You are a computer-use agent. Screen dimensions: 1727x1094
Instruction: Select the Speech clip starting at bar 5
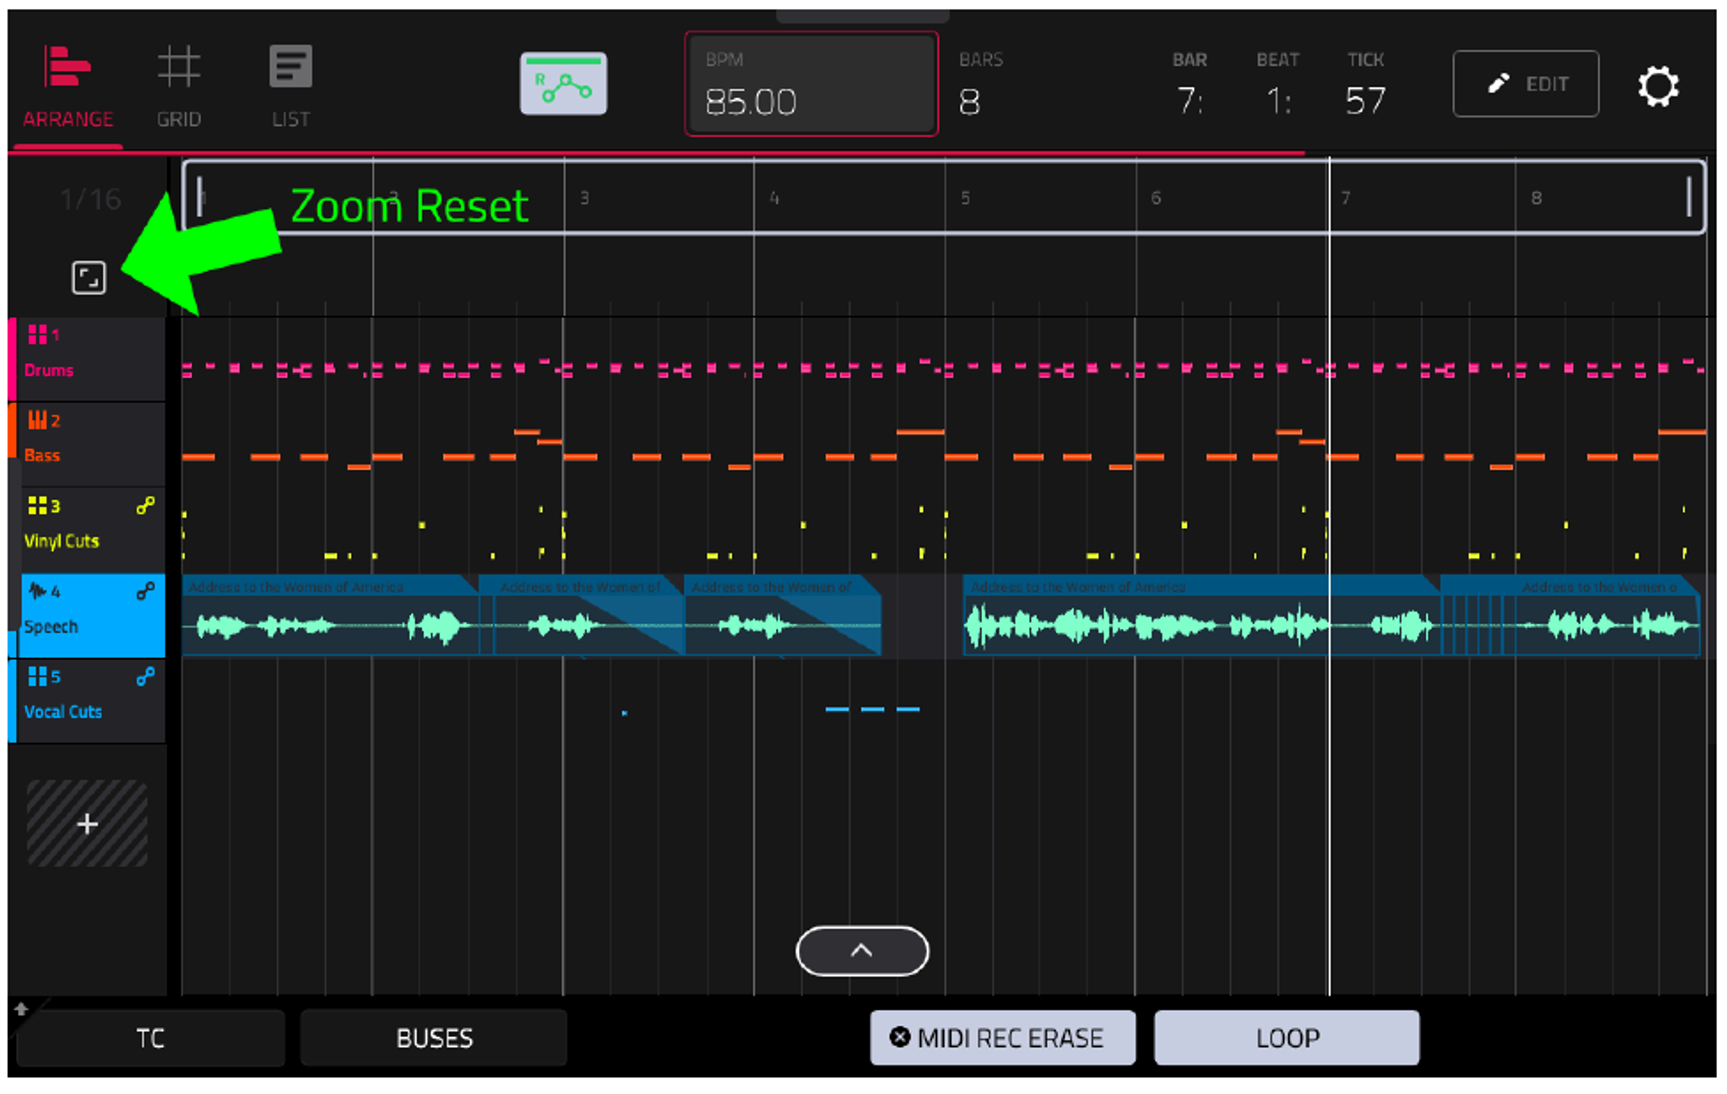pos(1200,615)
